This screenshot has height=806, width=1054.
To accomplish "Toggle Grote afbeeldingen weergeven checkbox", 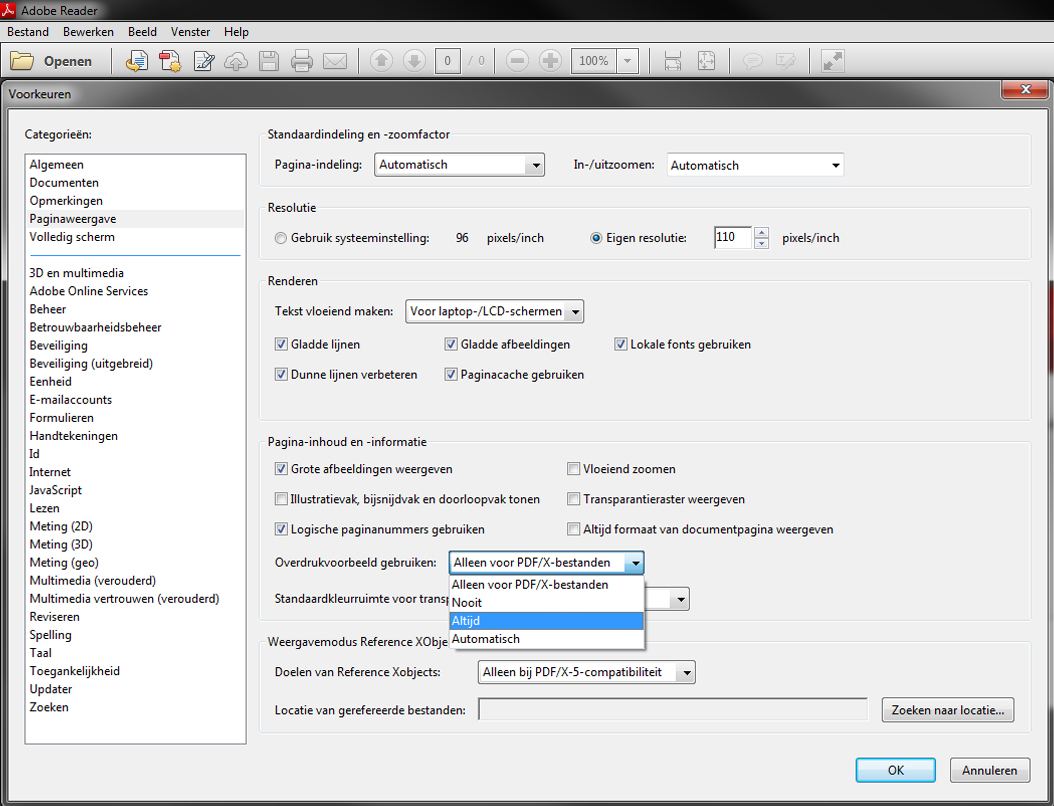I will pyautogui.click(x=281, y=469).
